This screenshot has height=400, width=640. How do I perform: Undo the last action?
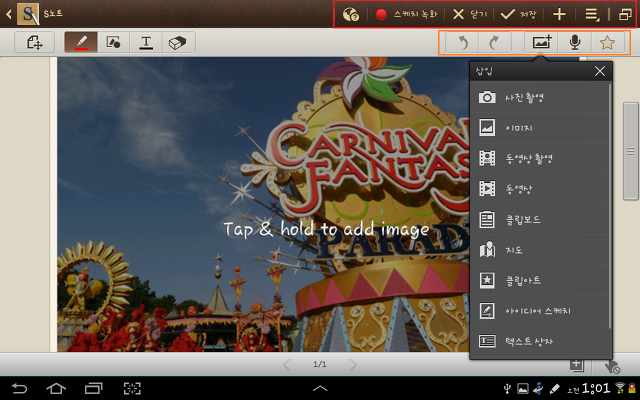click(x=462, y=42)
